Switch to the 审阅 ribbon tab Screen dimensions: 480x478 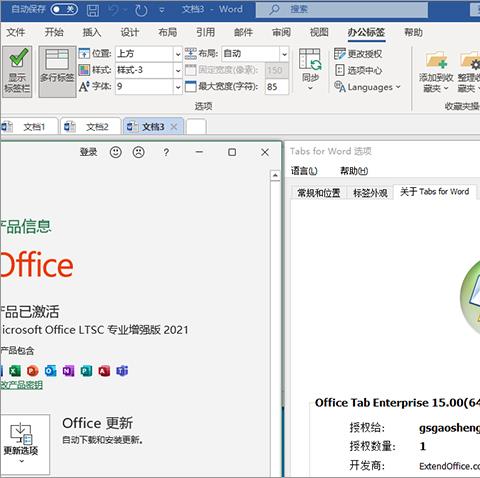pos(281,32)
